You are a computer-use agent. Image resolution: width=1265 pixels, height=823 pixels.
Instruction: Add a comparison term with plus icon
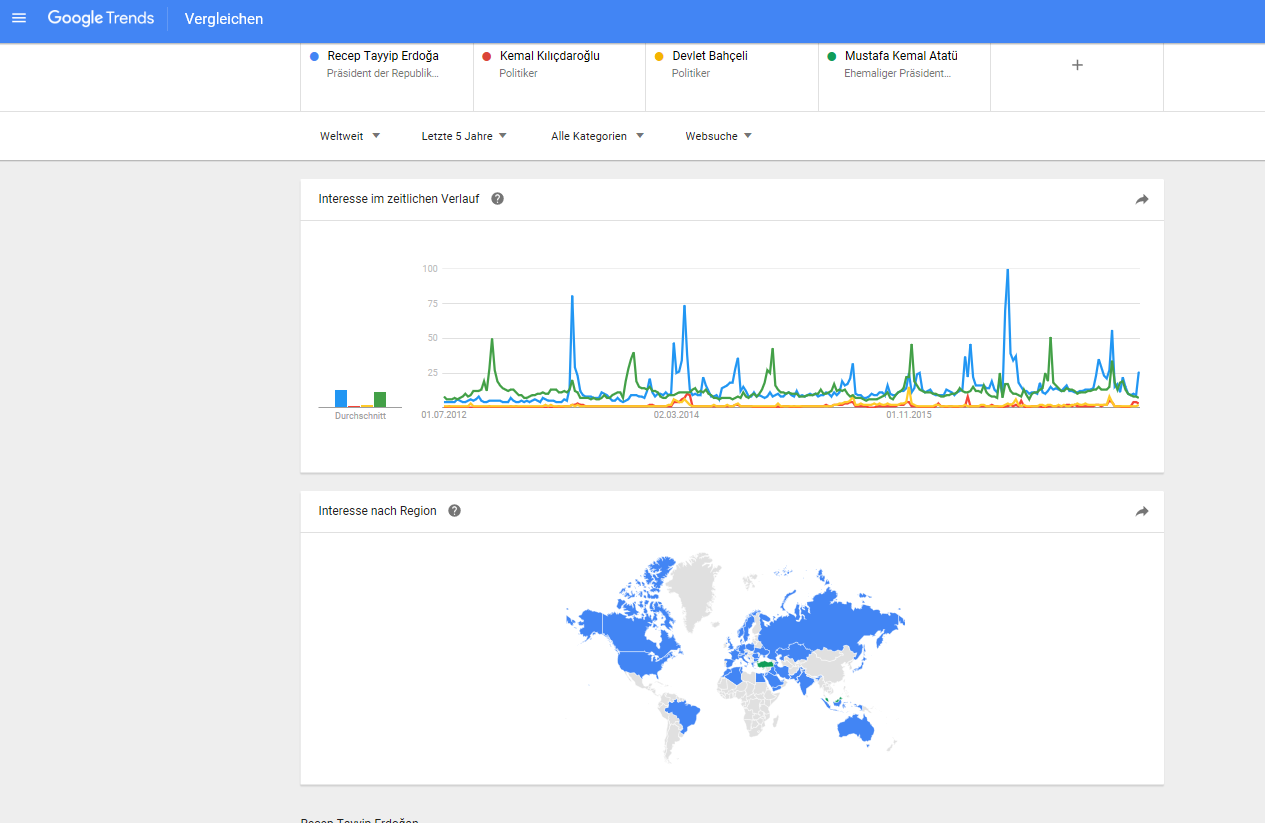(x=1077, y=65)
